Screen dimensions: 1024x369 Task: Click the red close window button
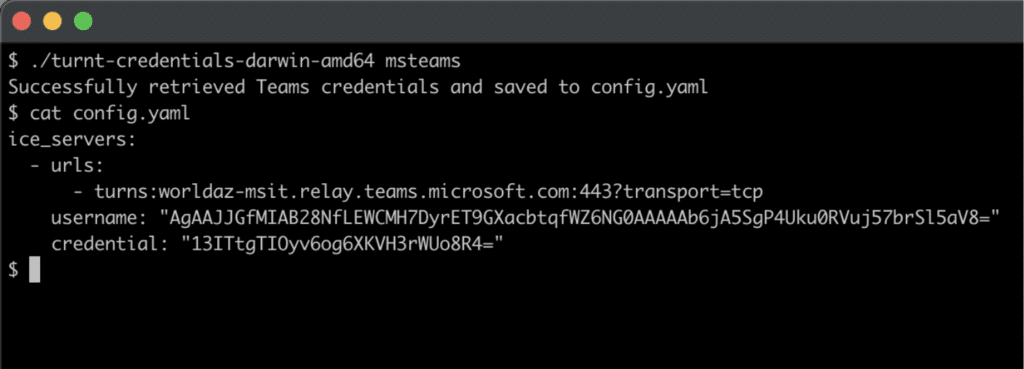coord(22,22)
